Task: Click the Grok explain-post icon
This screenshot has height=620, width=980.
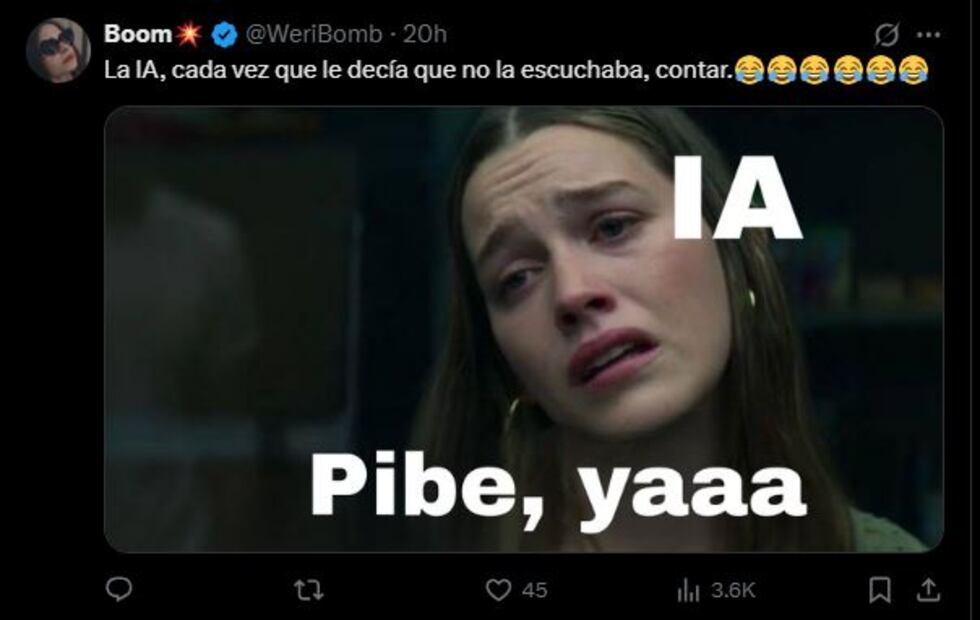Action: [886, 35]
